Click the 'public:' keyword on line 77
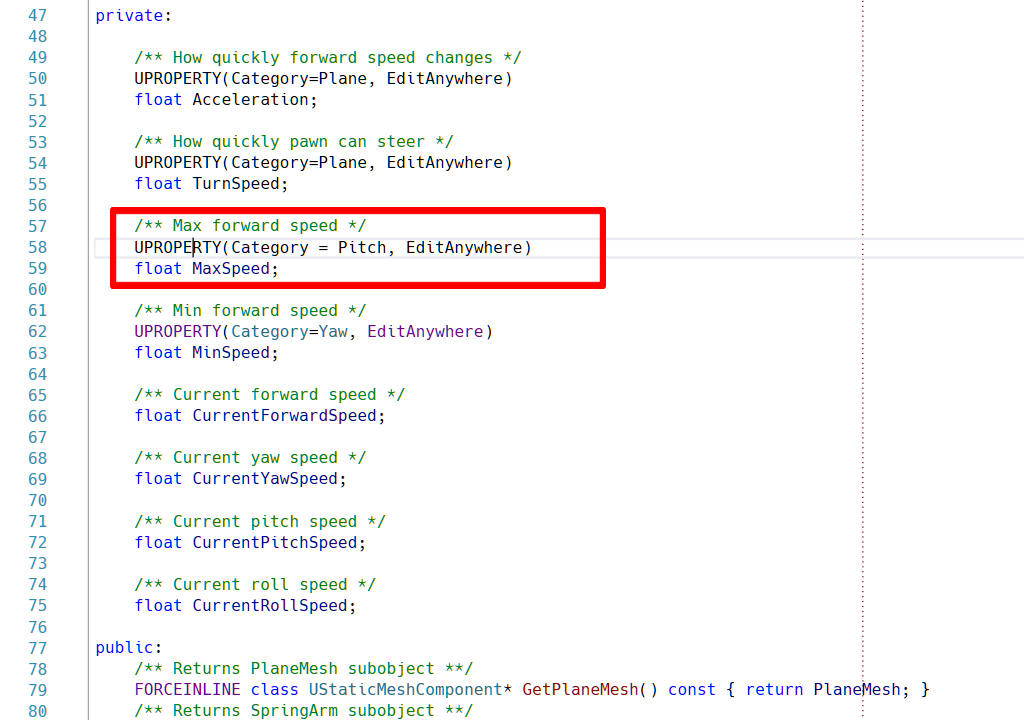Image resolution: width=1024 pixels, height=720 pixels. [128, 647]
